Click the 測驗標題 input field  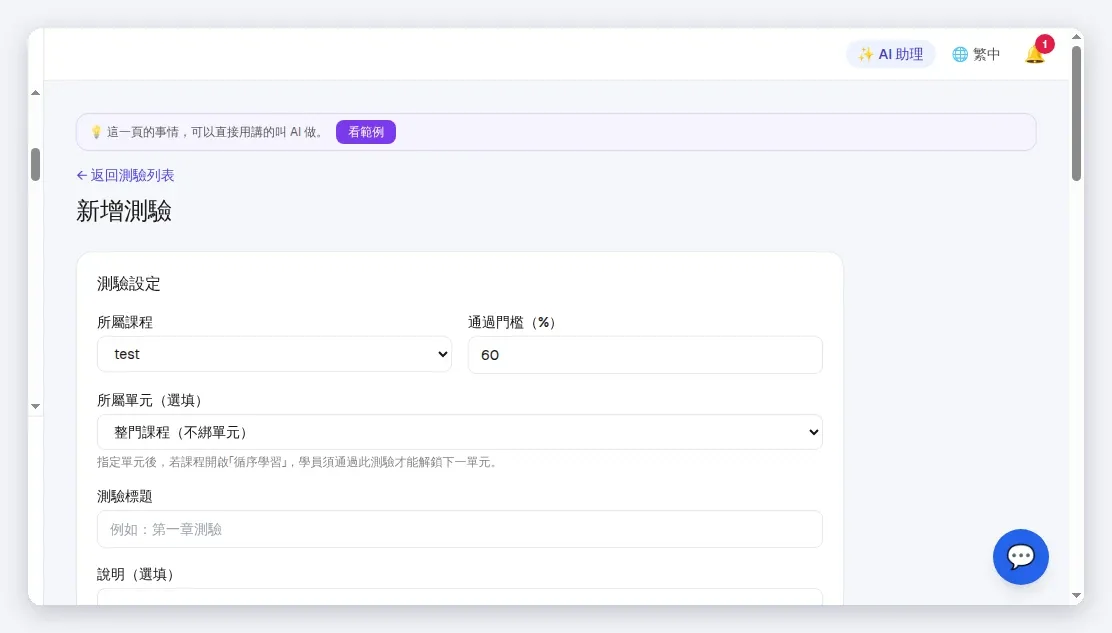pyautogui.click(x=460, y=529)
